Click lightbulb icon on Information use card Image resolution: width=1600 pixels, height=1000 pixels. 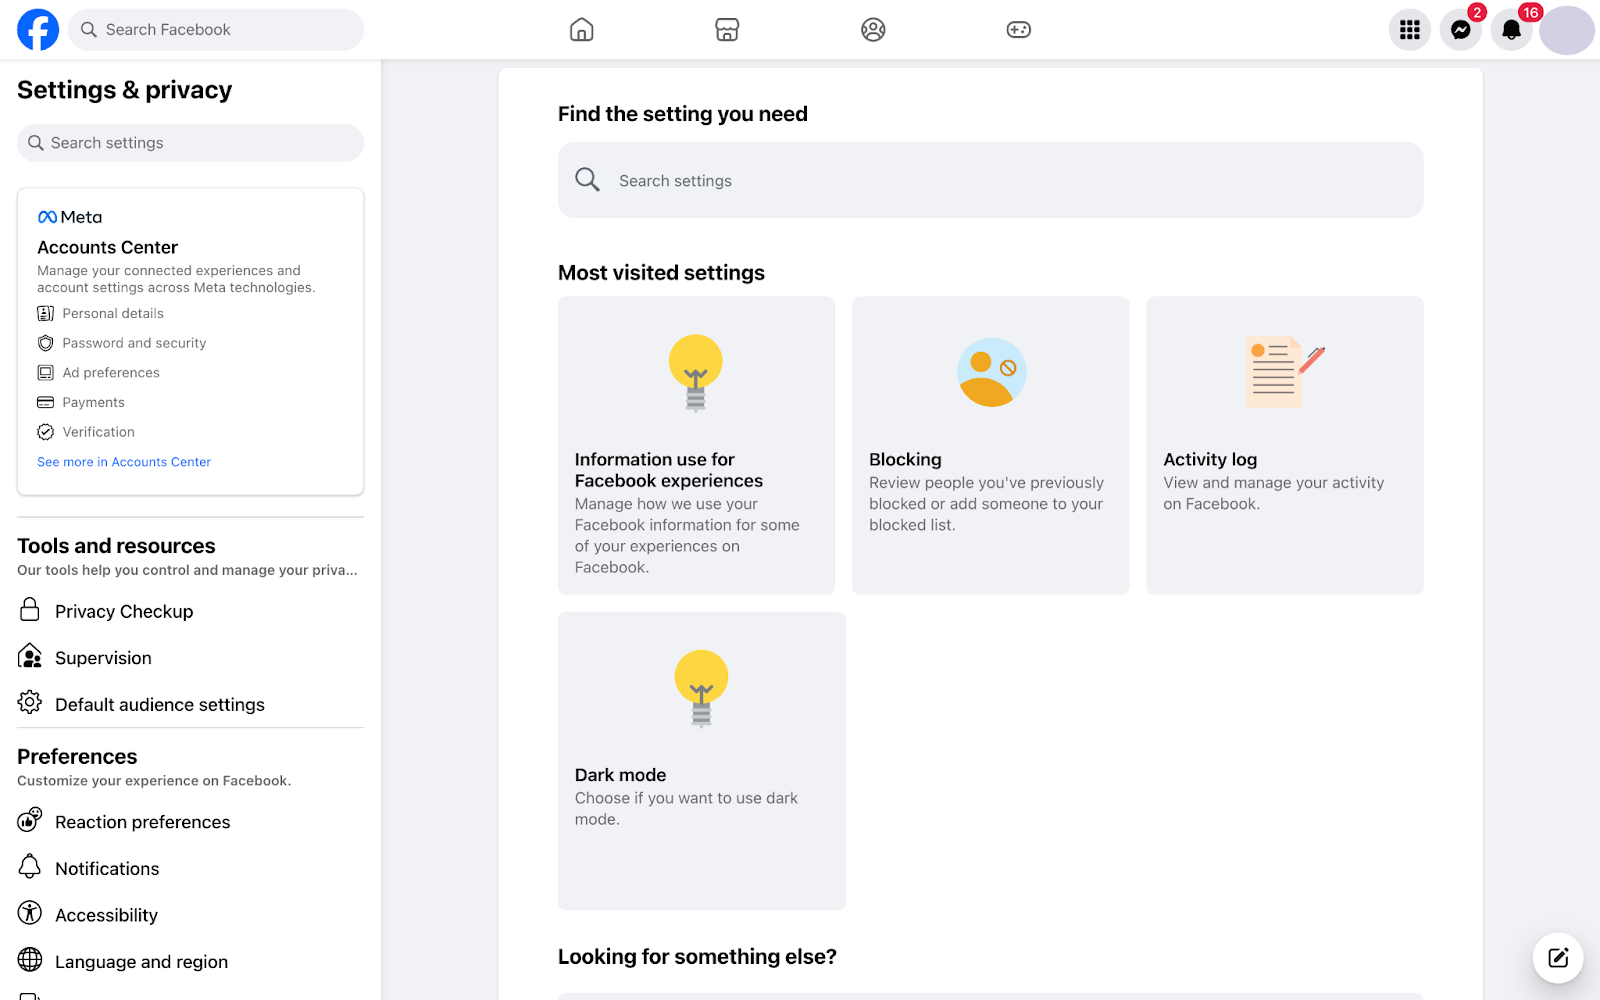(x=696, y=373)
